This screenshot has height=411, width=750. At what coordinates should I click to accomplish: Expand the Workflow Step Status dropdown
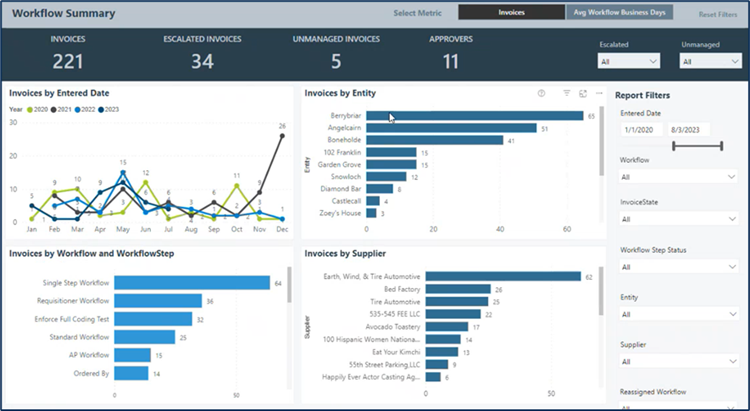[678, 267]
